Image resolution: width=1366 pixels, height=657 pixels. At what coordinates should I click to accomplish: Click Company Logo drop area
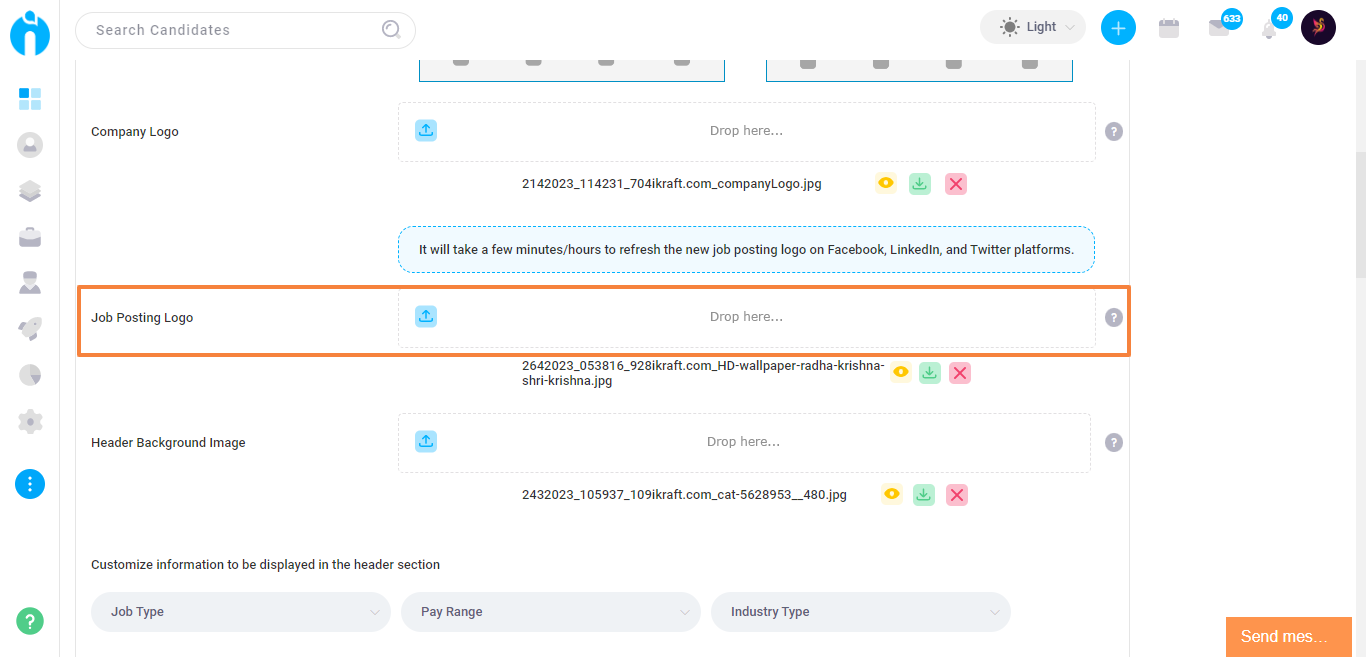[x=747, y=132]
